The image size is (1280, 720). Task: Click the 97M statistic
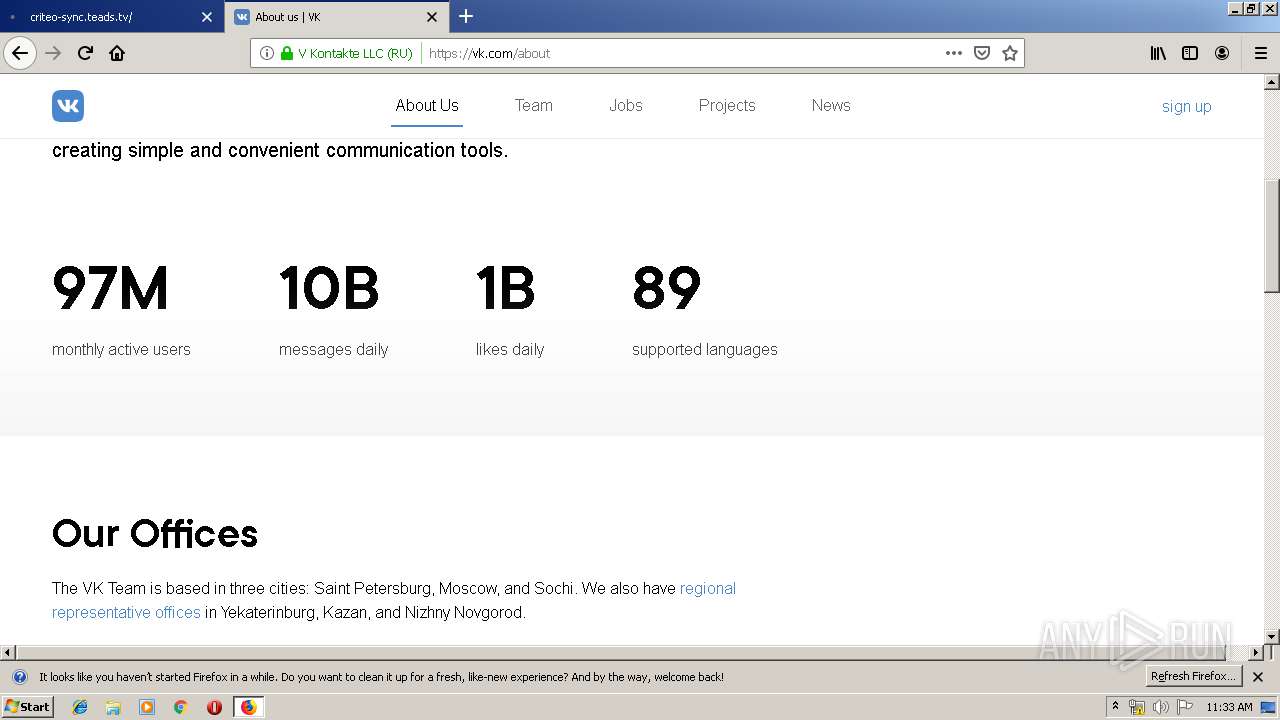110,289
